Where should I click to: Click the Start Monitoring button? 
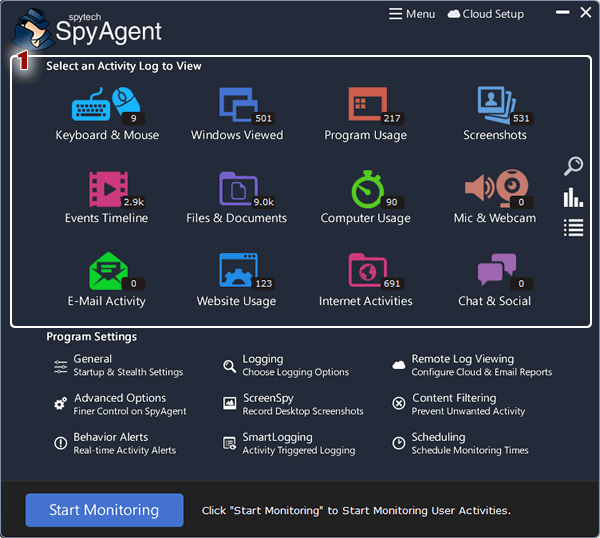coord(104,510)
